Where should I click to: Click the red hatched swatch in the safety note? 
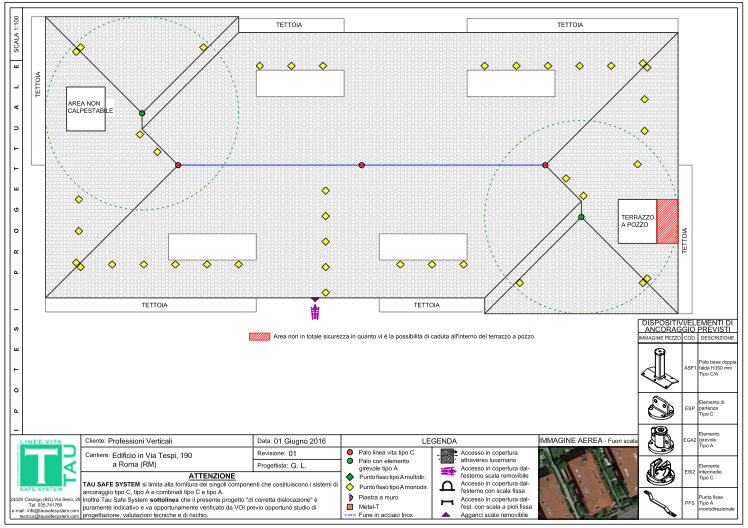coord(260,337)
